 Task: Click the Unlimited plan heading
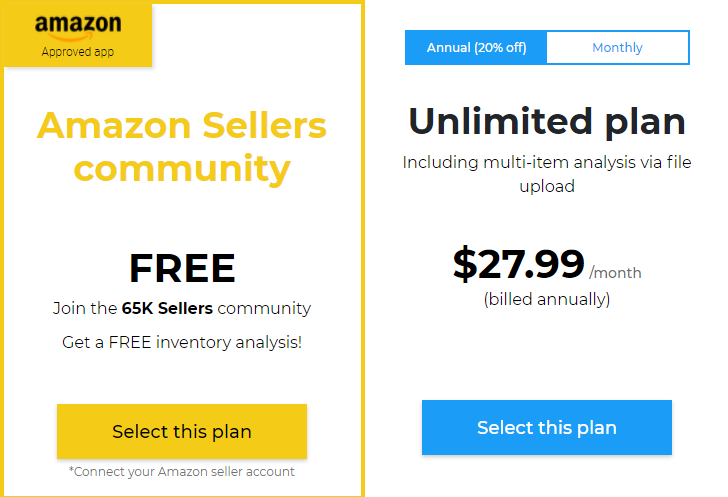[x=547, y=122]
